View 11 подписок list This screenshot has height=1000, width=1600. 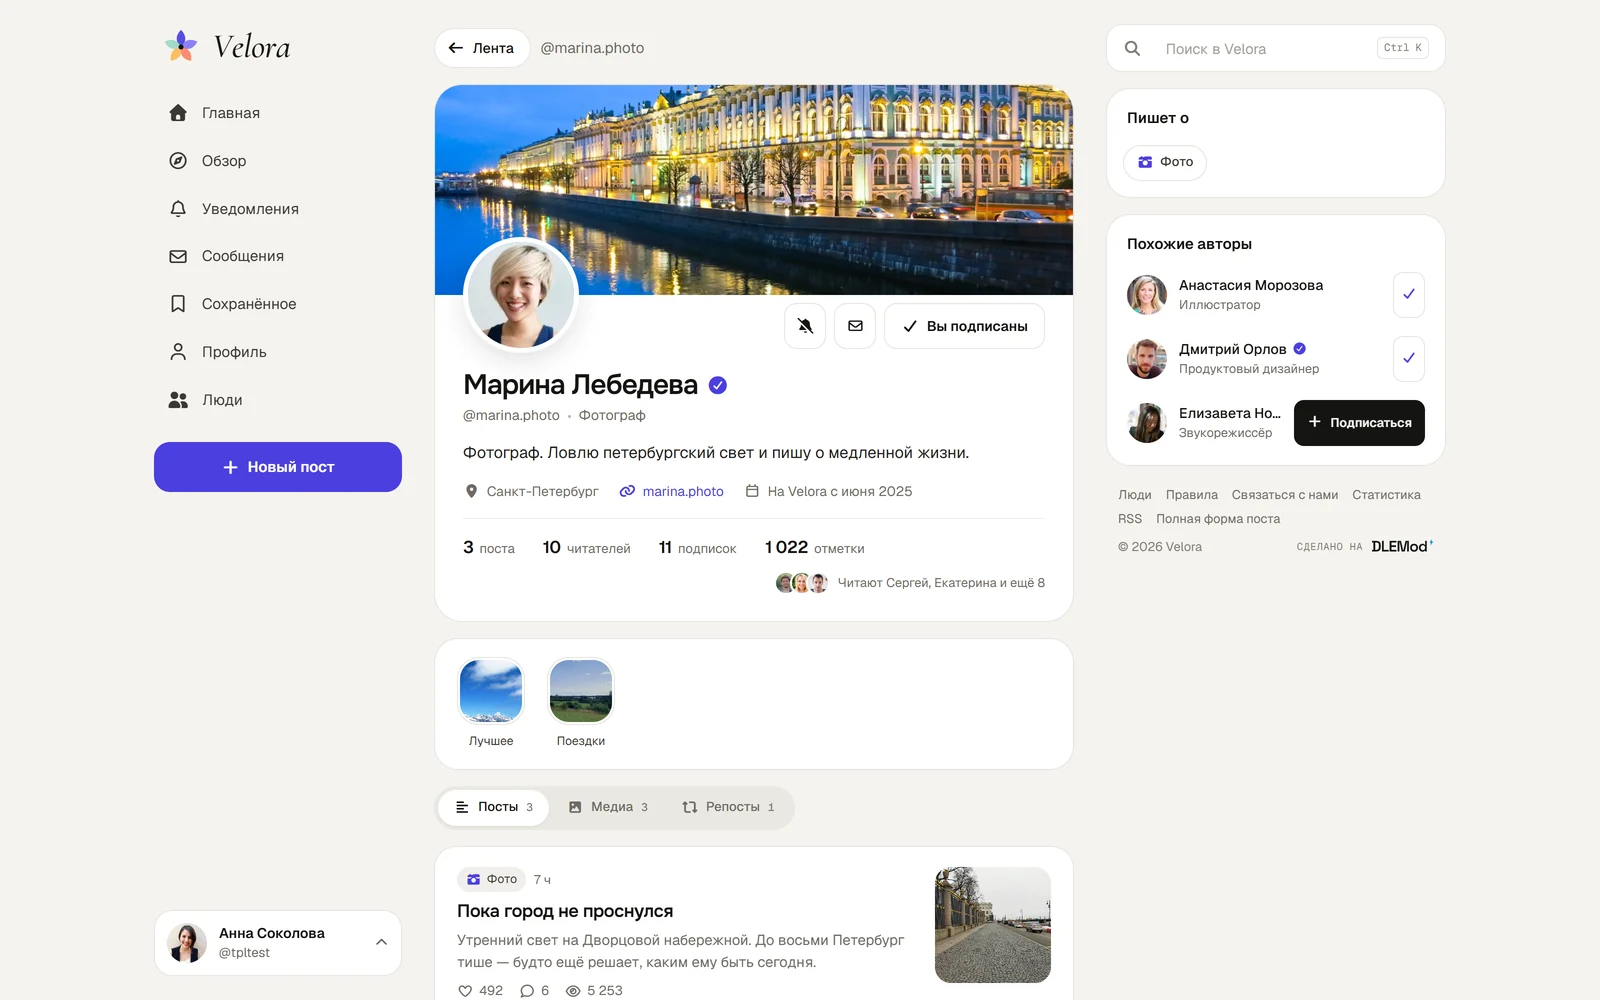click(697, 548)
